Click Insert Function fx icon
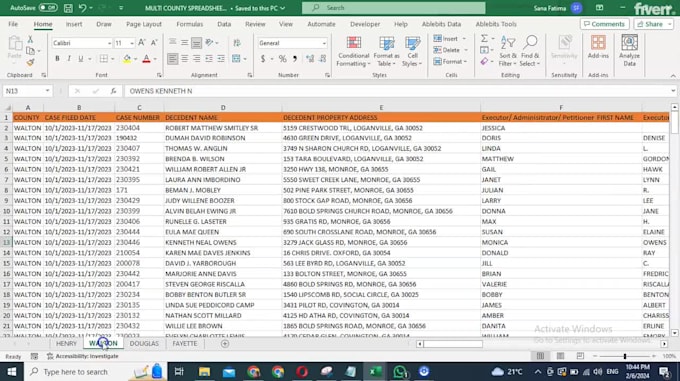Screen dimensions: 680x381 tap(113, 91)
